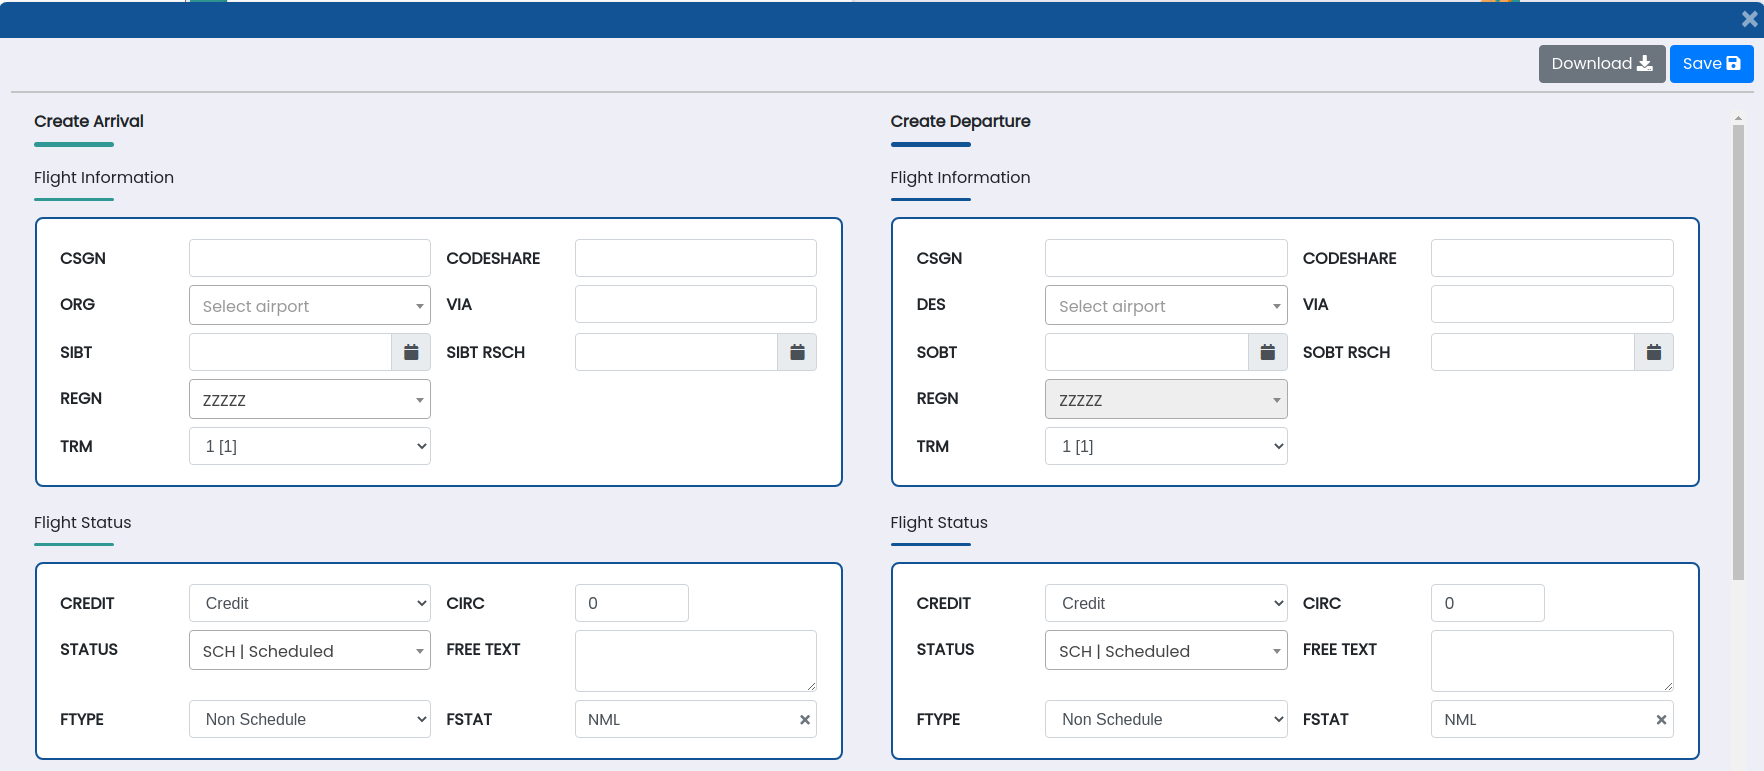Click the Save button

1711,64
